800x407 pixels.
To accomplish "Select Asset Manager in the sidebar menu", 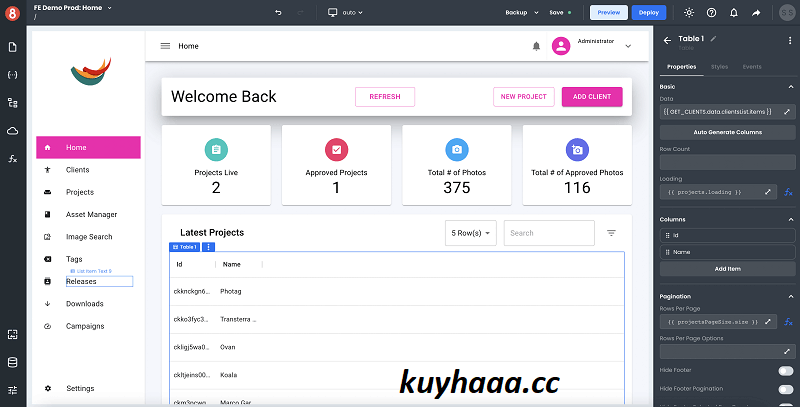I will point(88,215).
